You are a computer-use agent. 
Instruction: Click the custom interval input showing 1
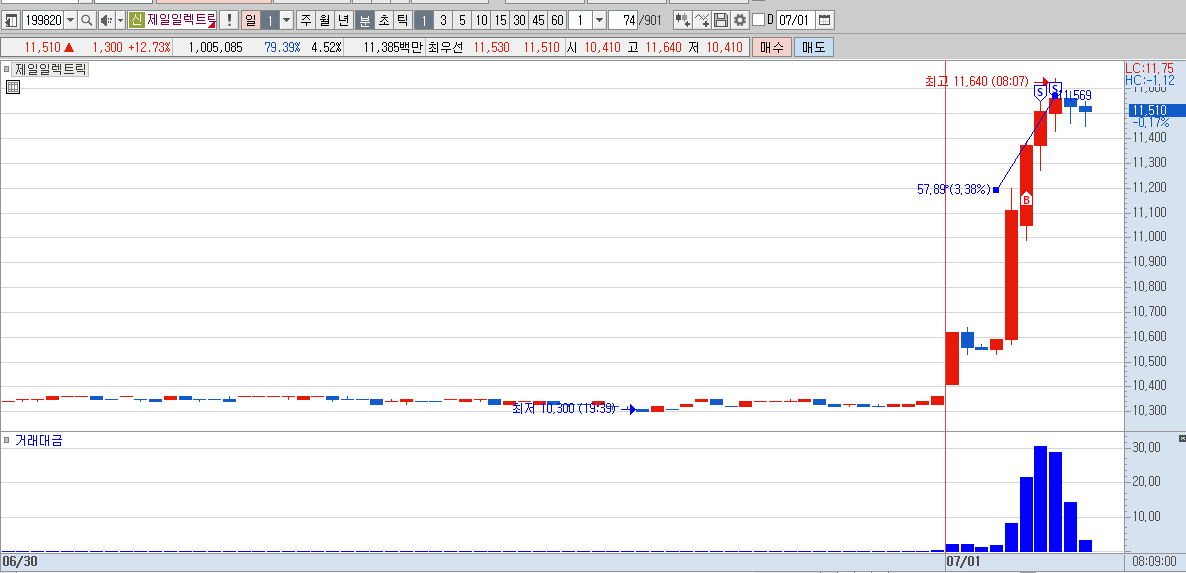pos(580,20)
